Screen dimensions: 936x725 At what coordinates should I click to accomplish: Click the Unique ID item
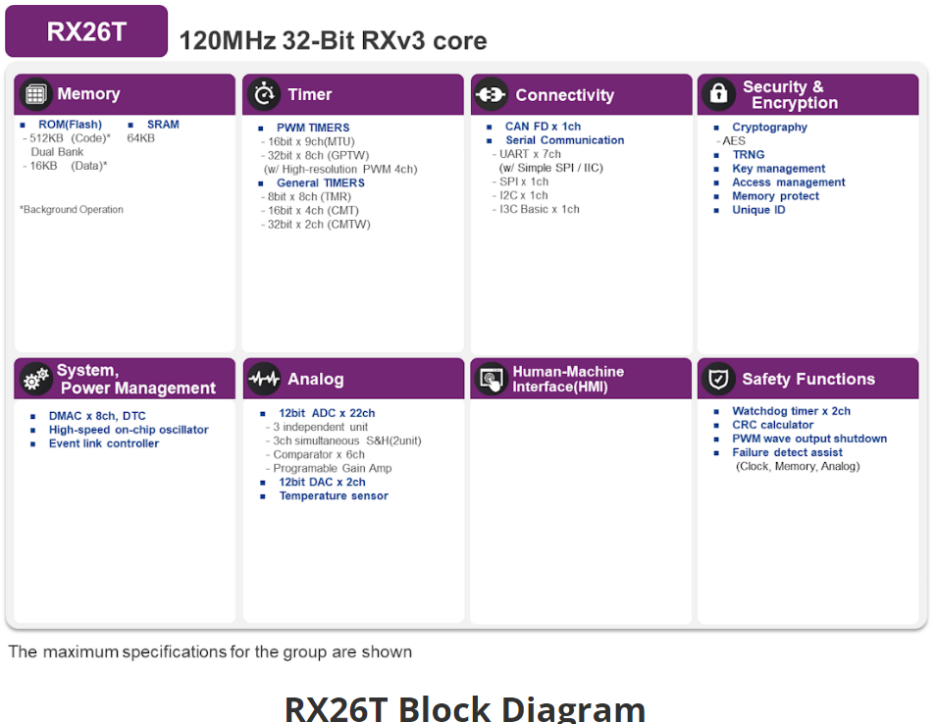click(759, 209)
